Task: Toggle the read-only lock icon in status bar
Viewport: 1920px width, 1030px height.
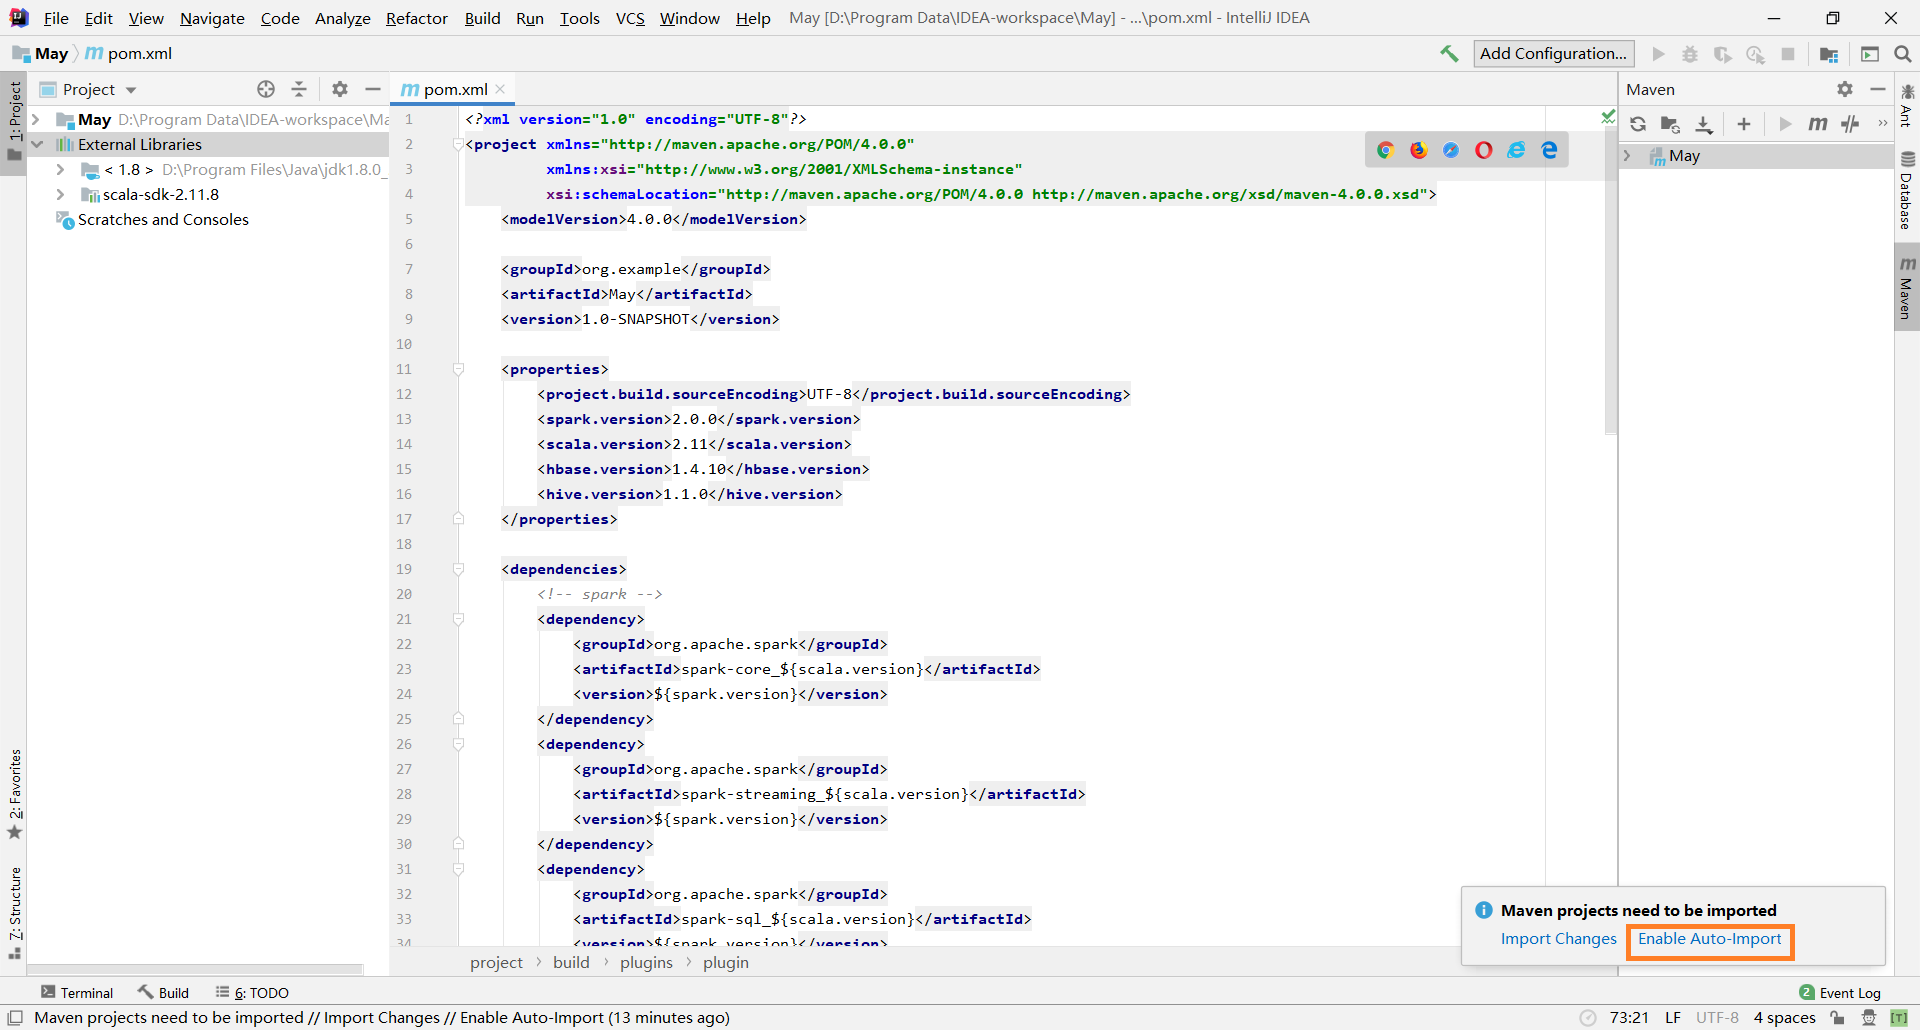Action: click(x=1837, y=1018)
